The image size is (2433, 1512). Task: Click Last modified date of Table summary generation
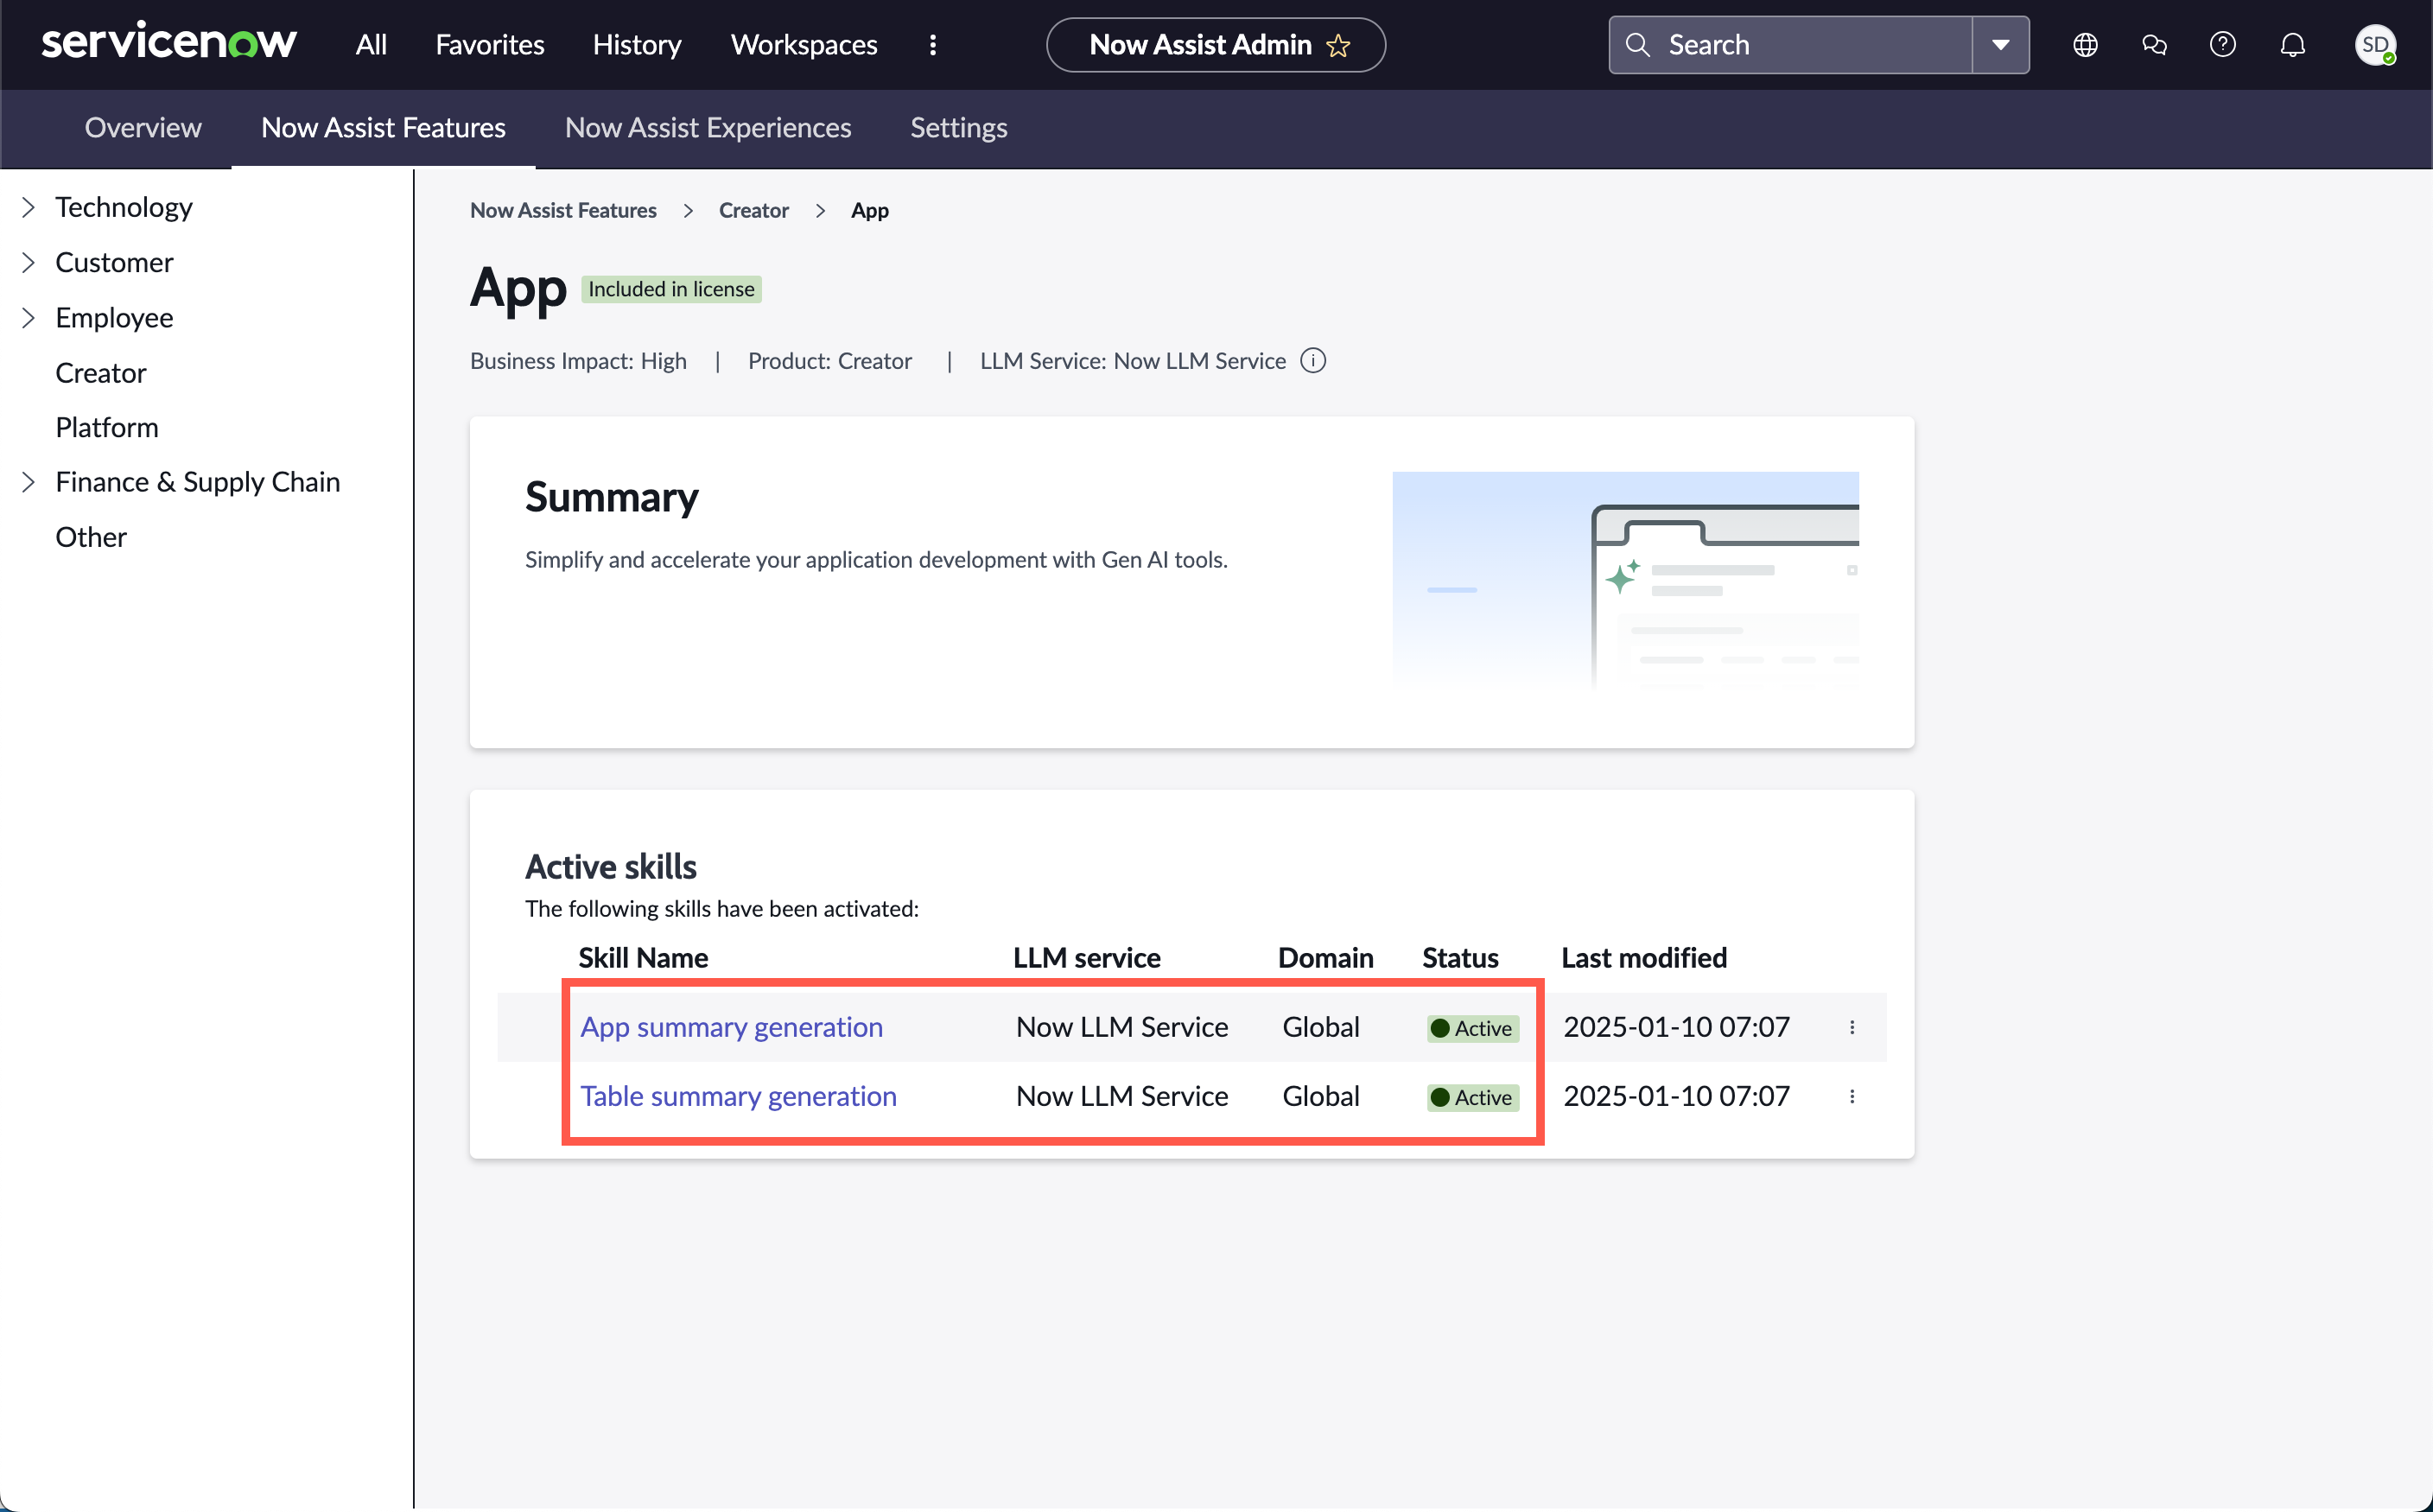tap(1677, 1096)
